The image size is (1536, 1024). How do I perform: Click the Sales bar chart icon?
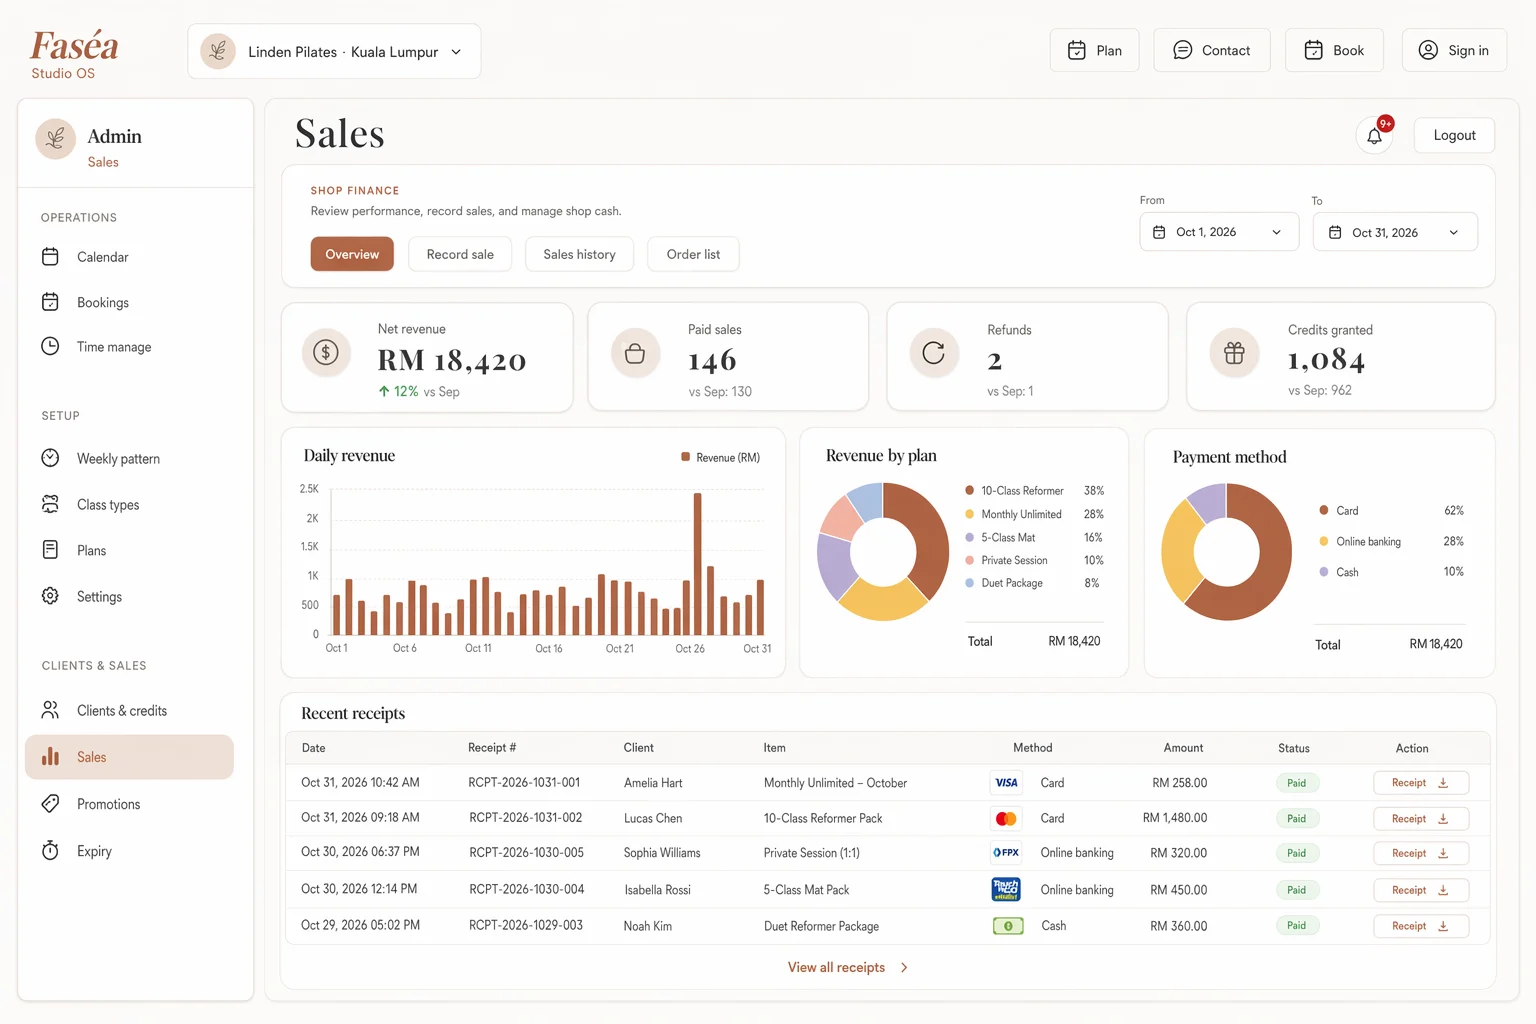[50, 757]
